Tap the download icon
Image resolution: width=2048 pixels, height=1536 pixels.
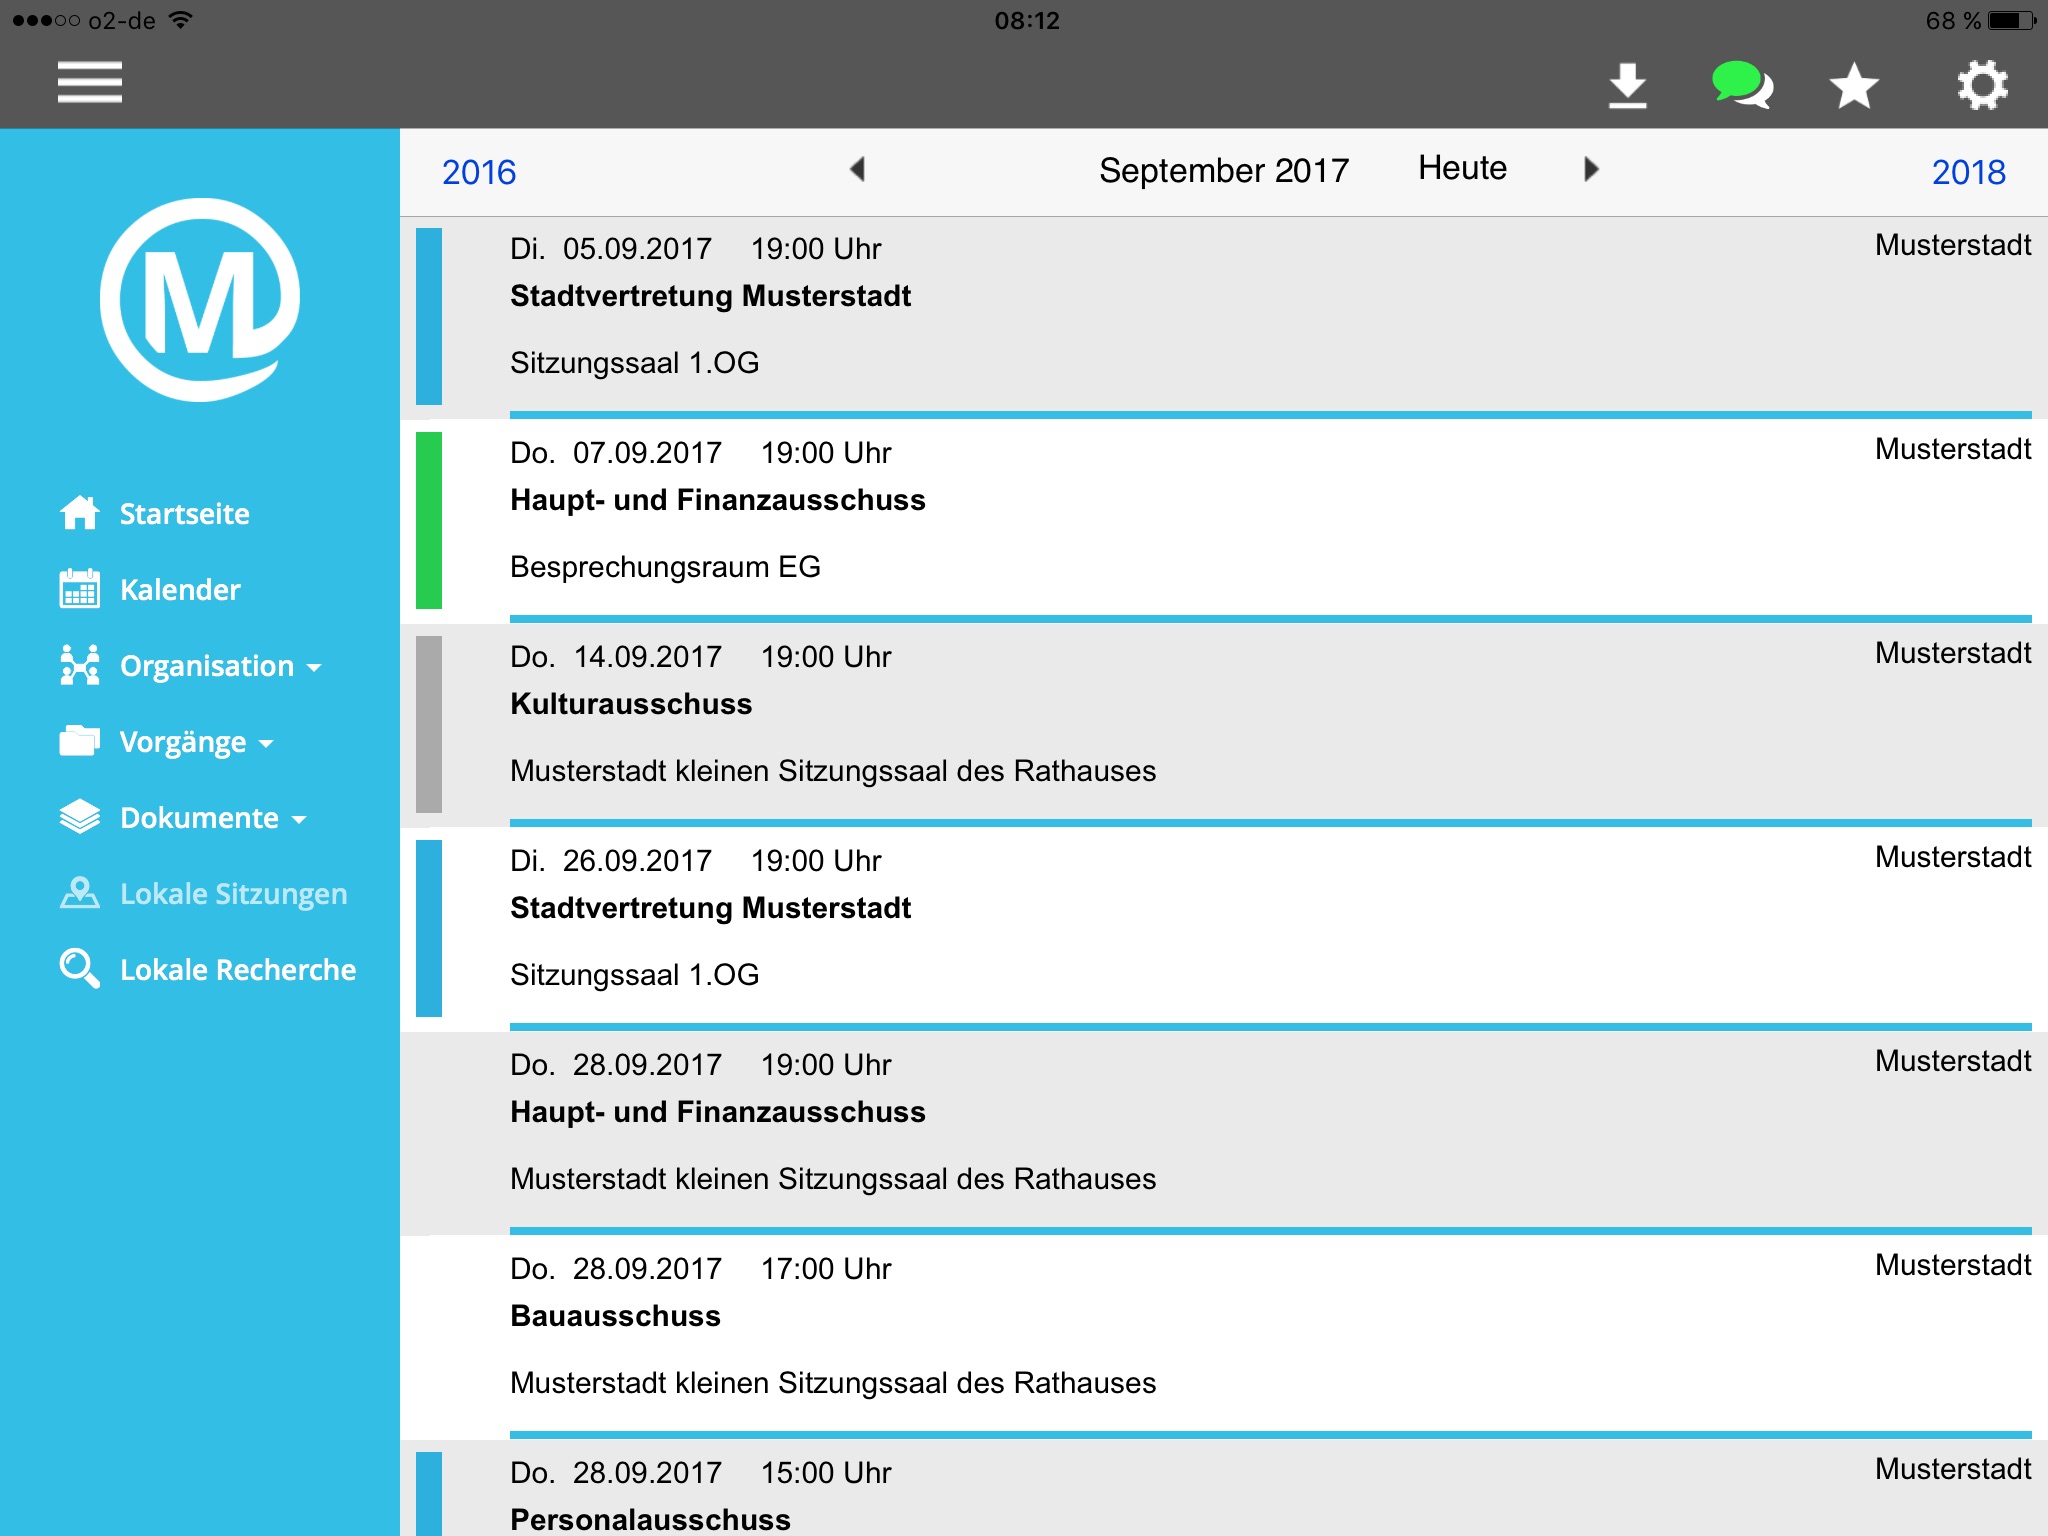point(1627,85)
